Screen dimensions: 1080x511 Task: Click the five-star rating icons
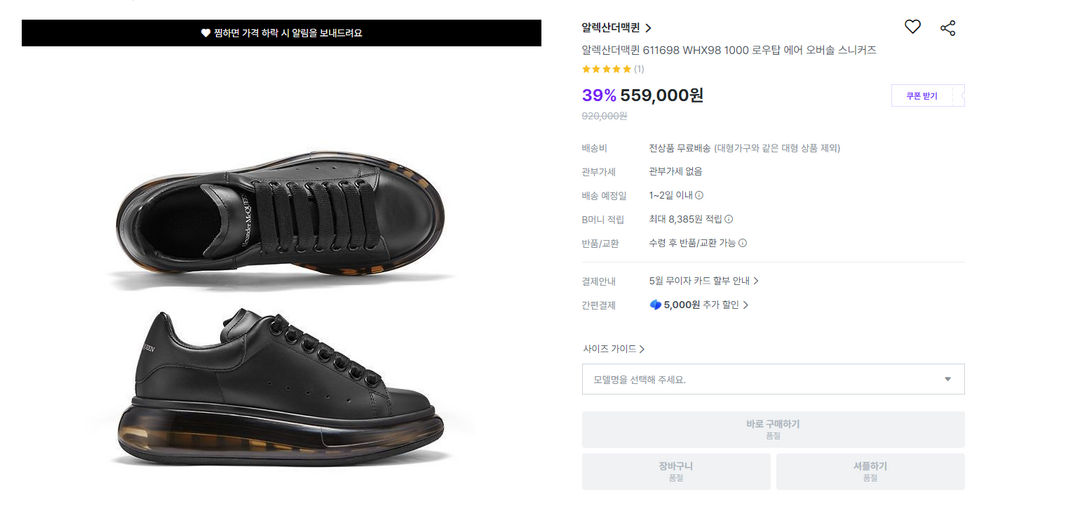pyautogui.click(x=606, y=69)
